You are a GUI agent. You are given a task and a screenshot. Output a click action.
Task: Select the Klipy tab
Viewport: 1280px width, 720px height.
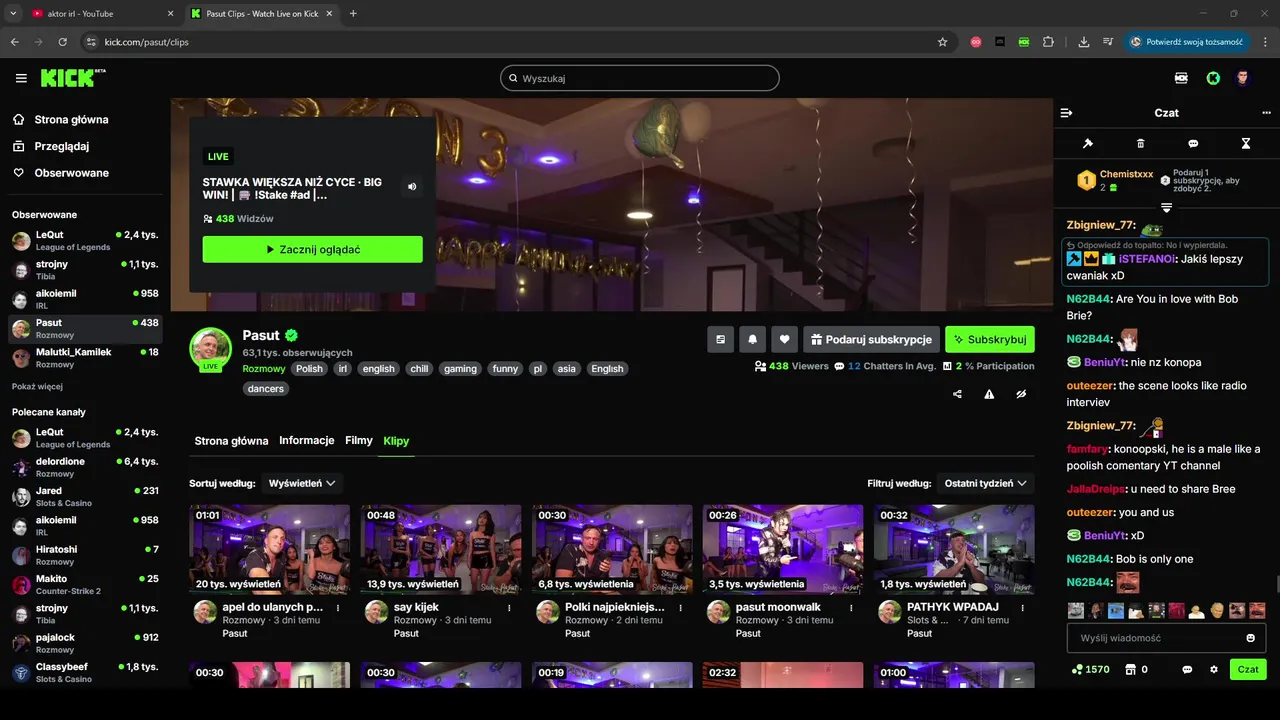coord(396,441)
